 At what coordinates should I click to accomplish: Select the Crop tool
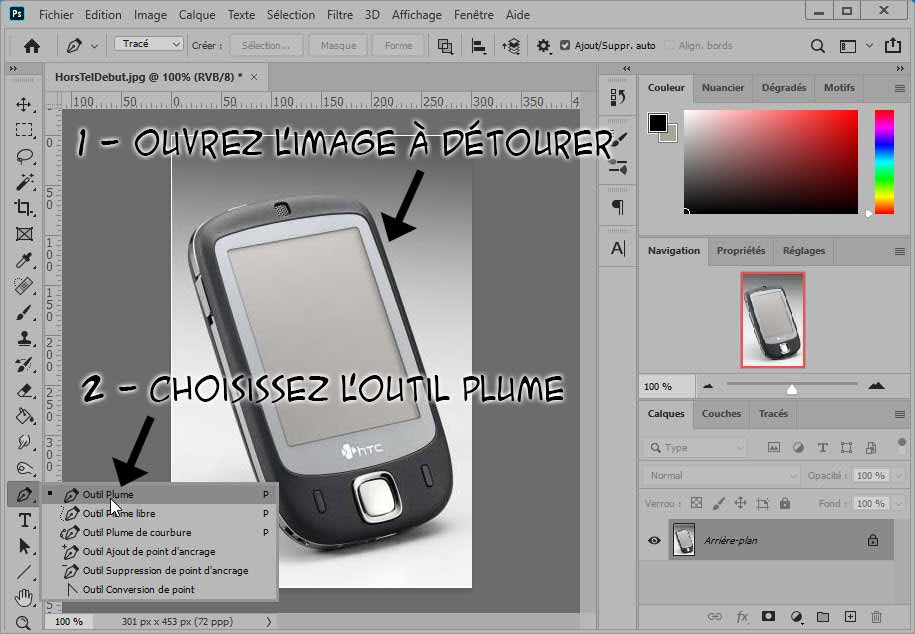point(24,208)
